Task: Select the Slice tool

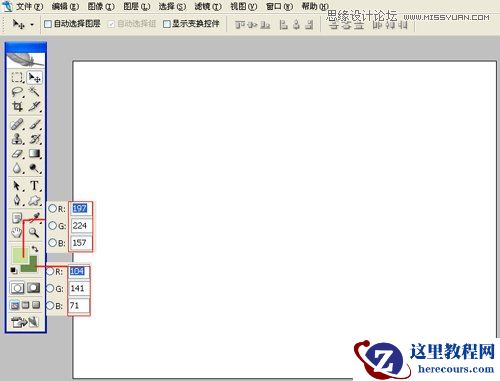Action: pos(34,106)
